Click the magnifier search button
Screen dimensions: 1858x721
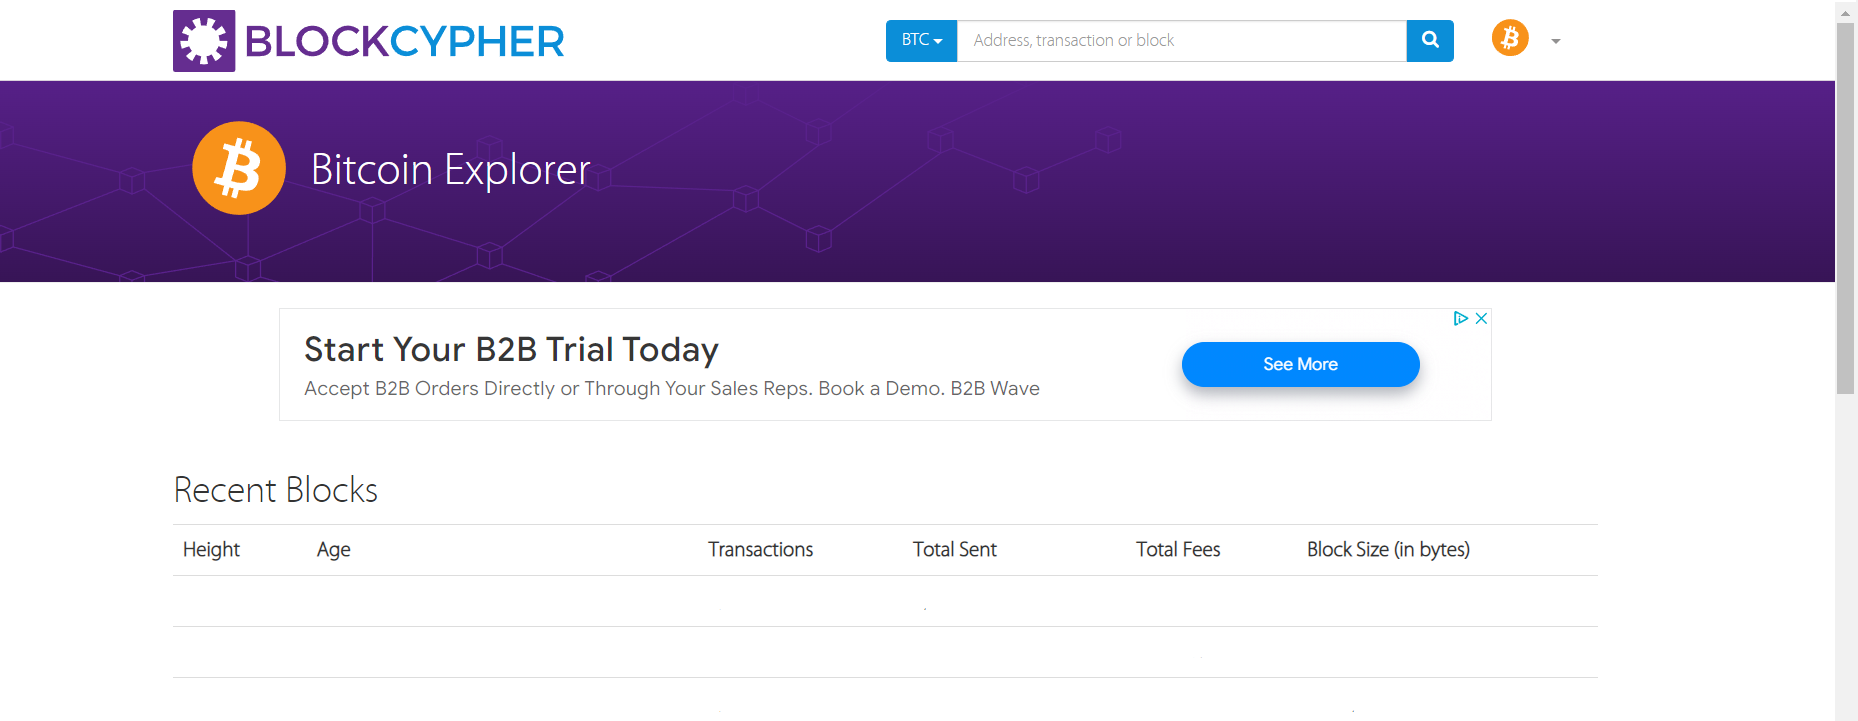point(1430,41)
